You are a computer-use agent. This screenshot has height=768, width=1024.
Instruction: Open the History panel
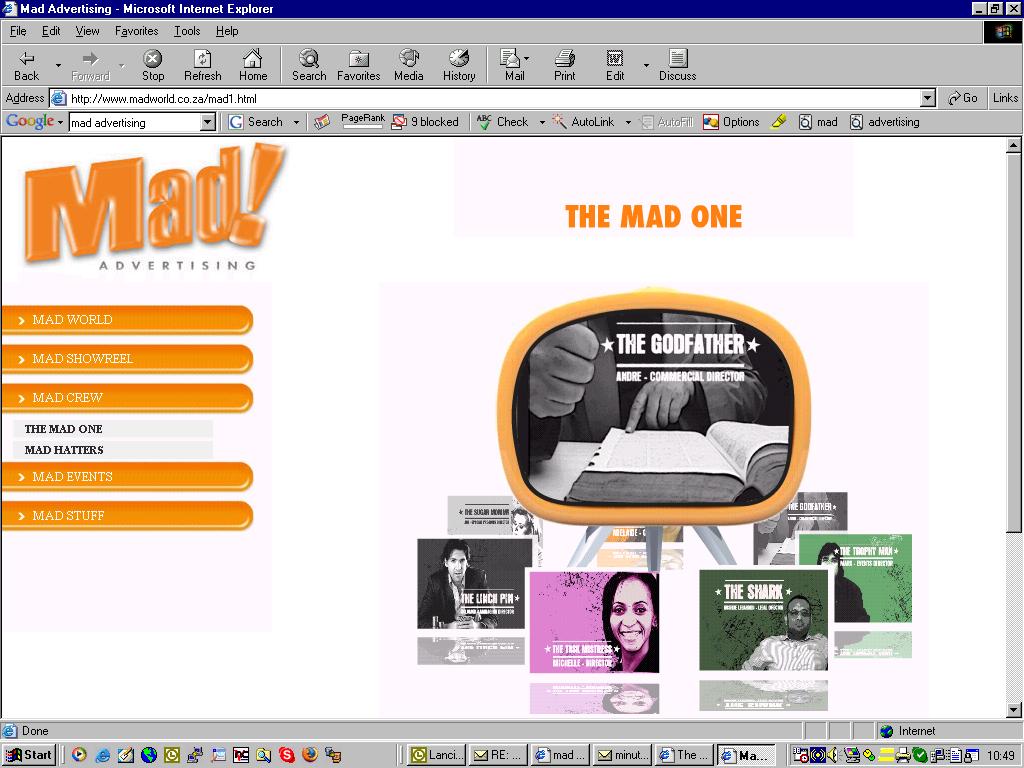coord(459,65)
